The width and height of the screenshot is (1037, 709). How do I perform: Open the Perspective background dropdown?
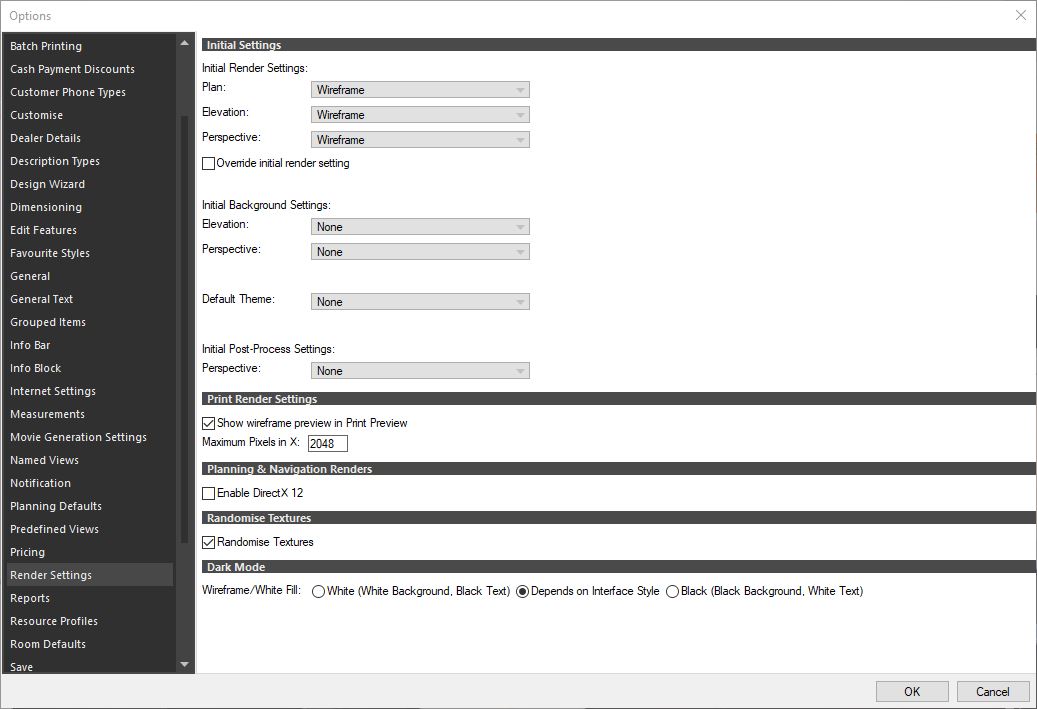coord(419,251)
